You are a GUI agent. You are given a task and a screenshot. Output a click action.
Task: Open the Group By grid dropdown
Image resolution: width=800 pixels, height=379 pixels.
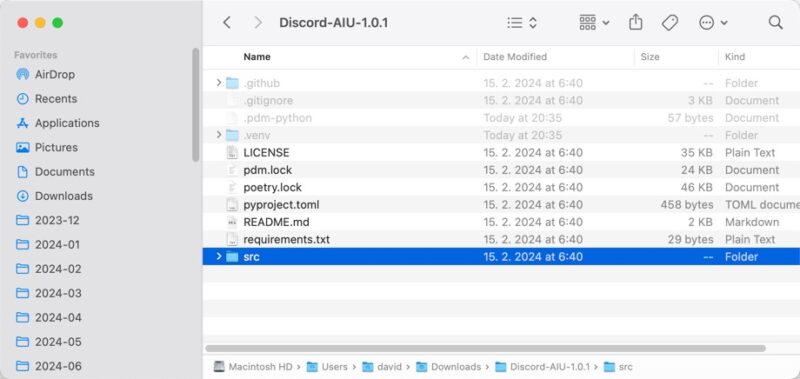594,22
